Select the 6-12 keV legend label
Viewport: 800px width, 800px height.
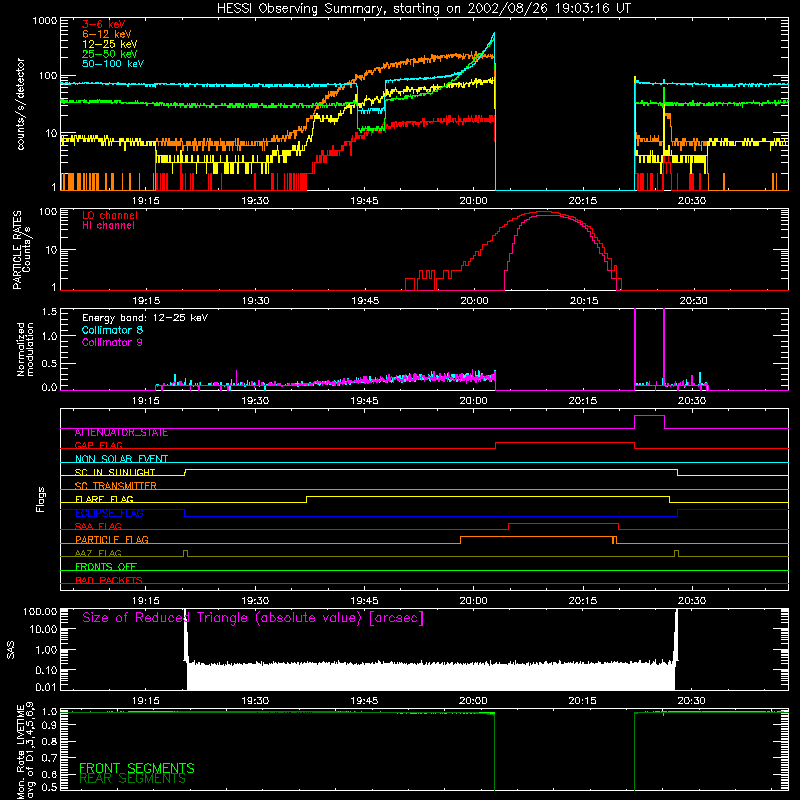click(x=106, y=34)
